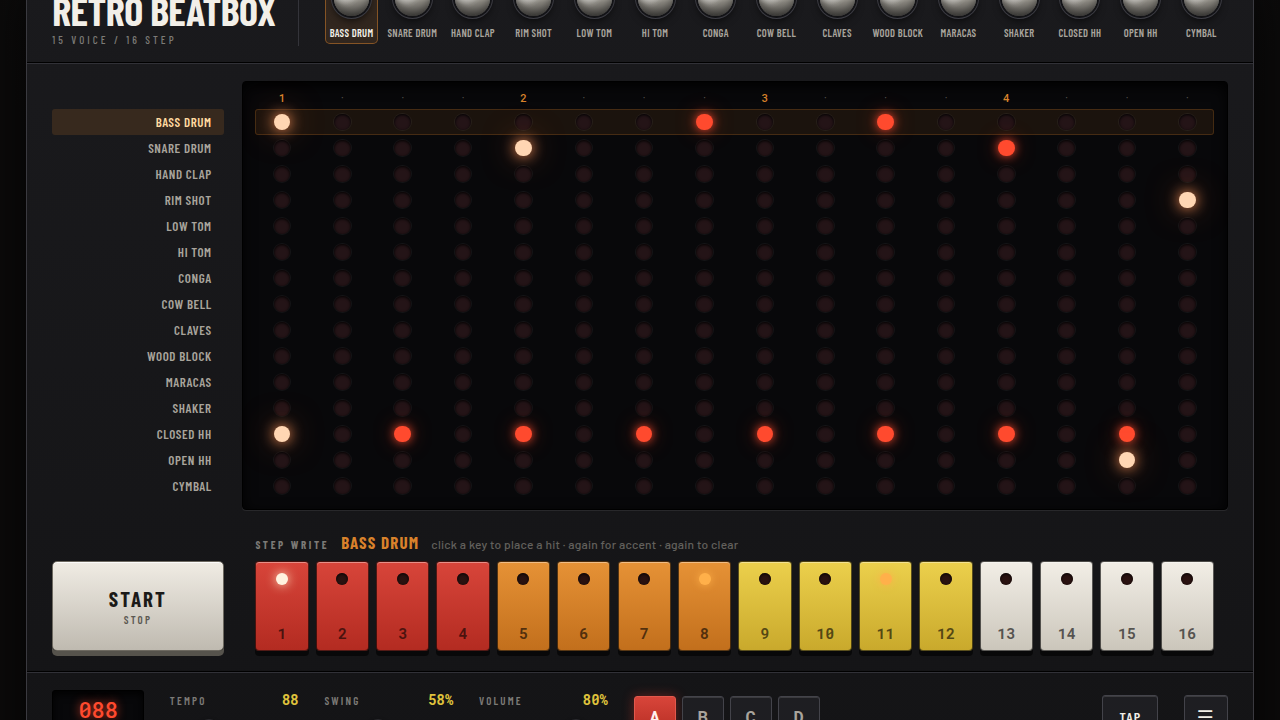Hit step write key 11
Image resolution: width=1280 pixels, height=720 pixels.
point(885,606)
